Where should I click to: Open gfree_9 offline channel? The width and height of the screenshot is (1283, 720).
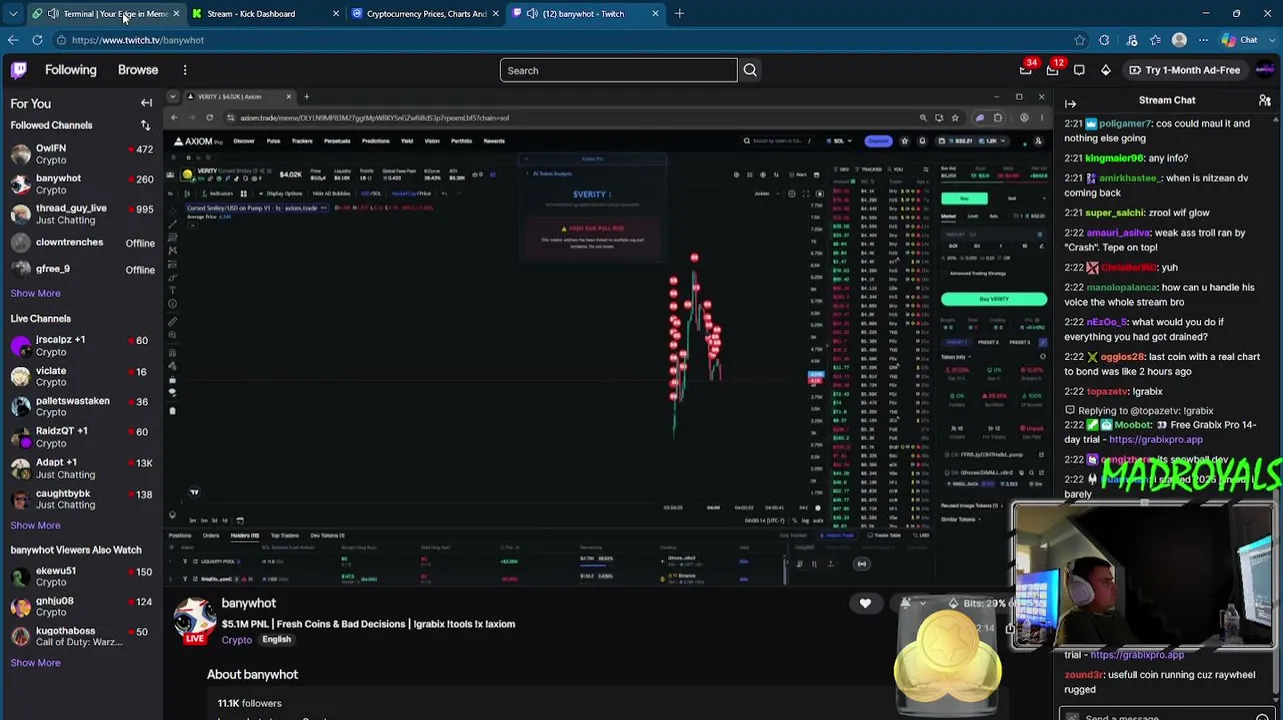[x=82, y=269]
